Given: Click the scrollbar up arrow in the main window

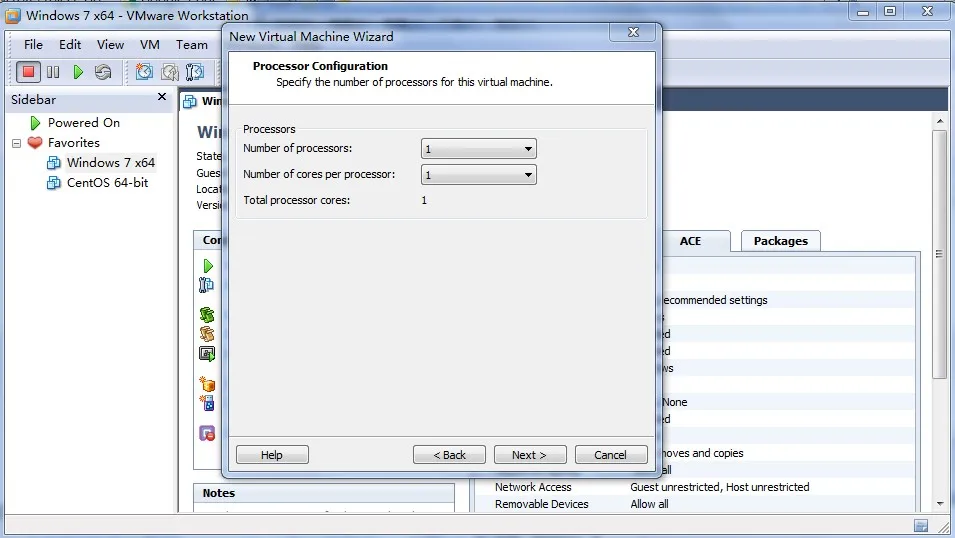Looking at the screenshot, I should coord(939,121).
